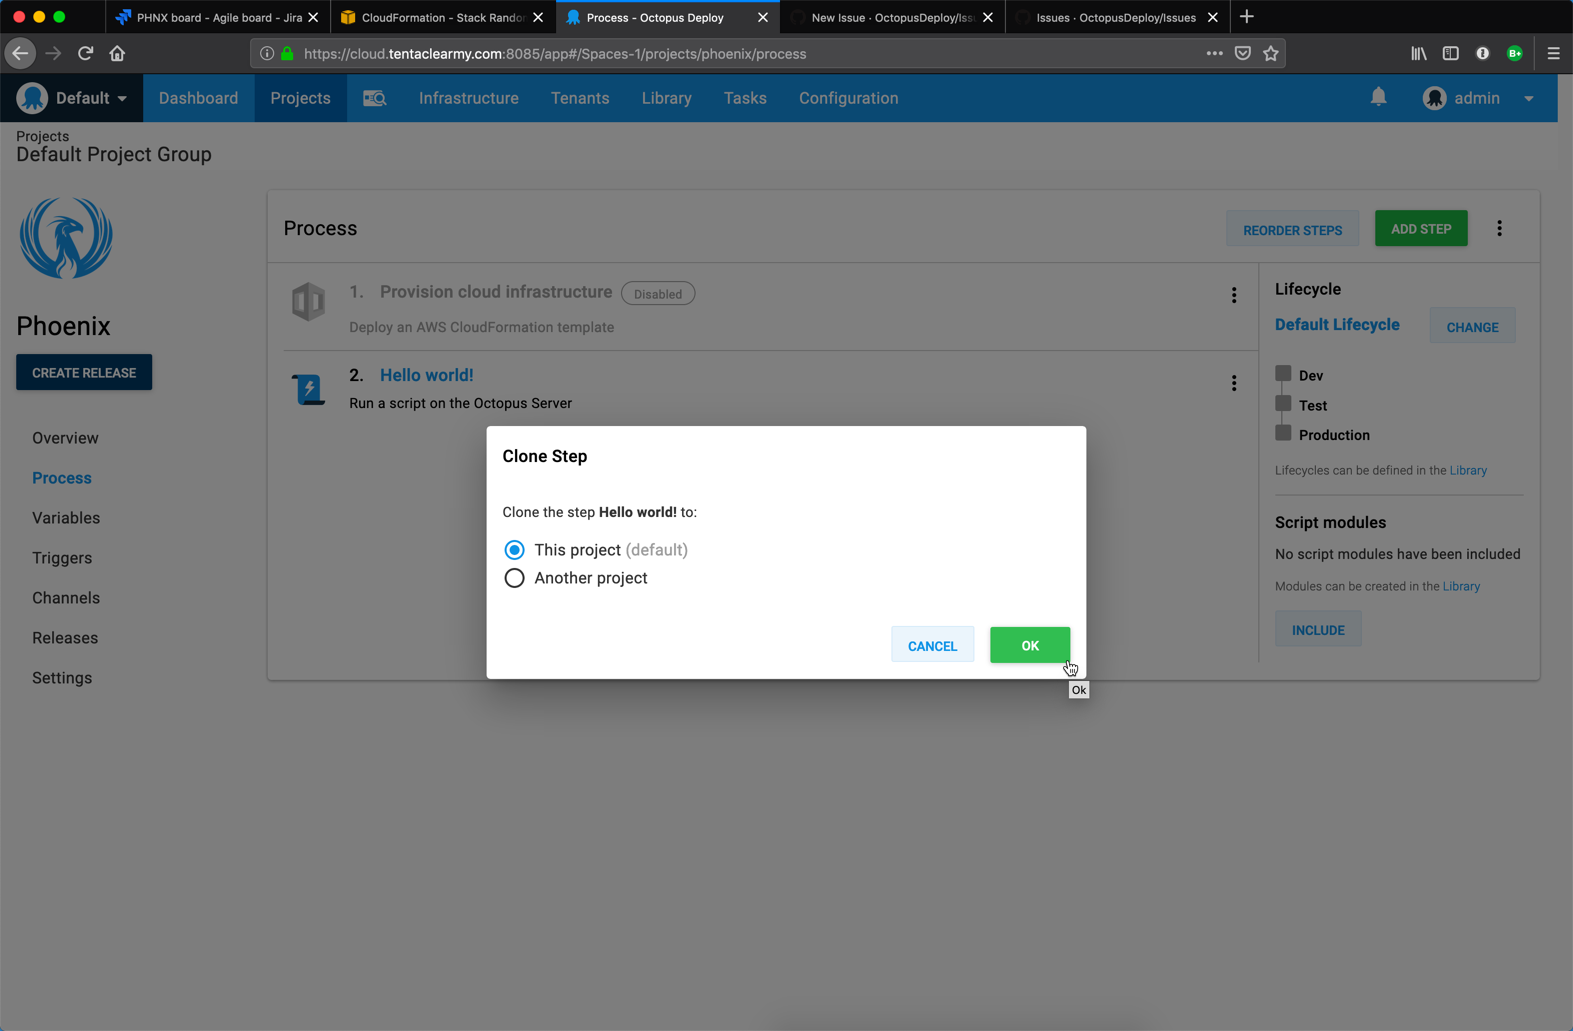Confirm clone with OK button

click(1030, 646)
